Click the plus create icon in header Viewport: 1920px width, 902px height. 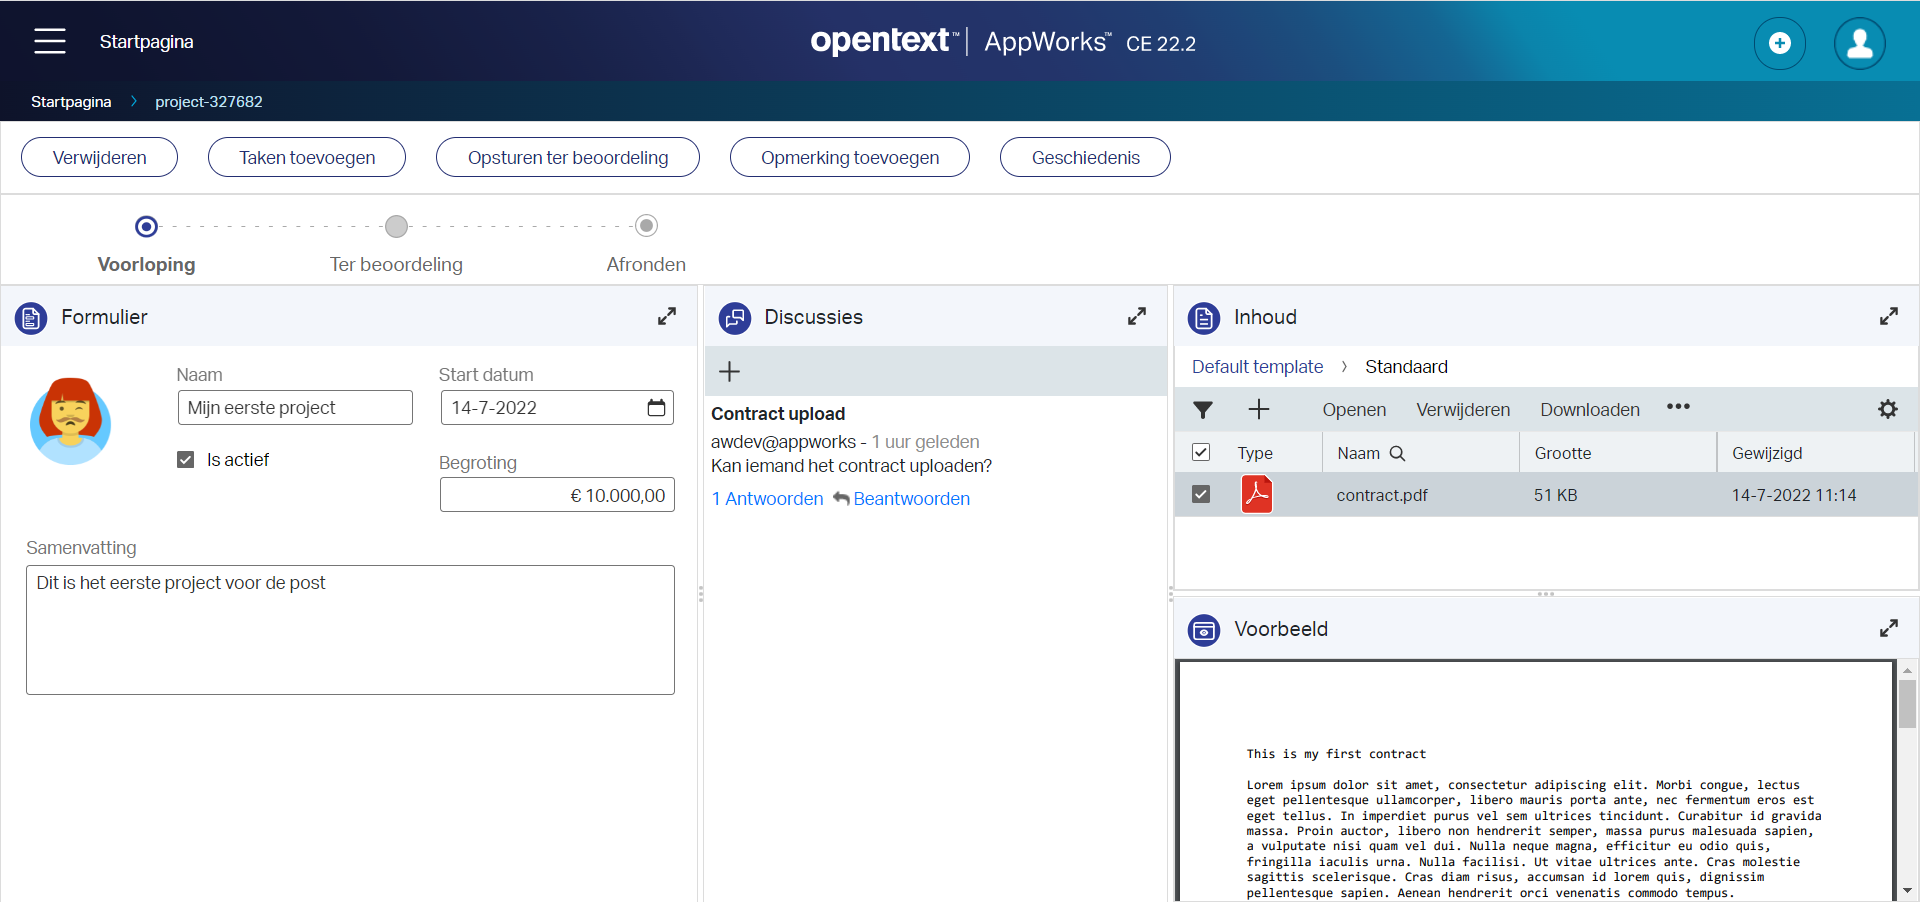1779,43
